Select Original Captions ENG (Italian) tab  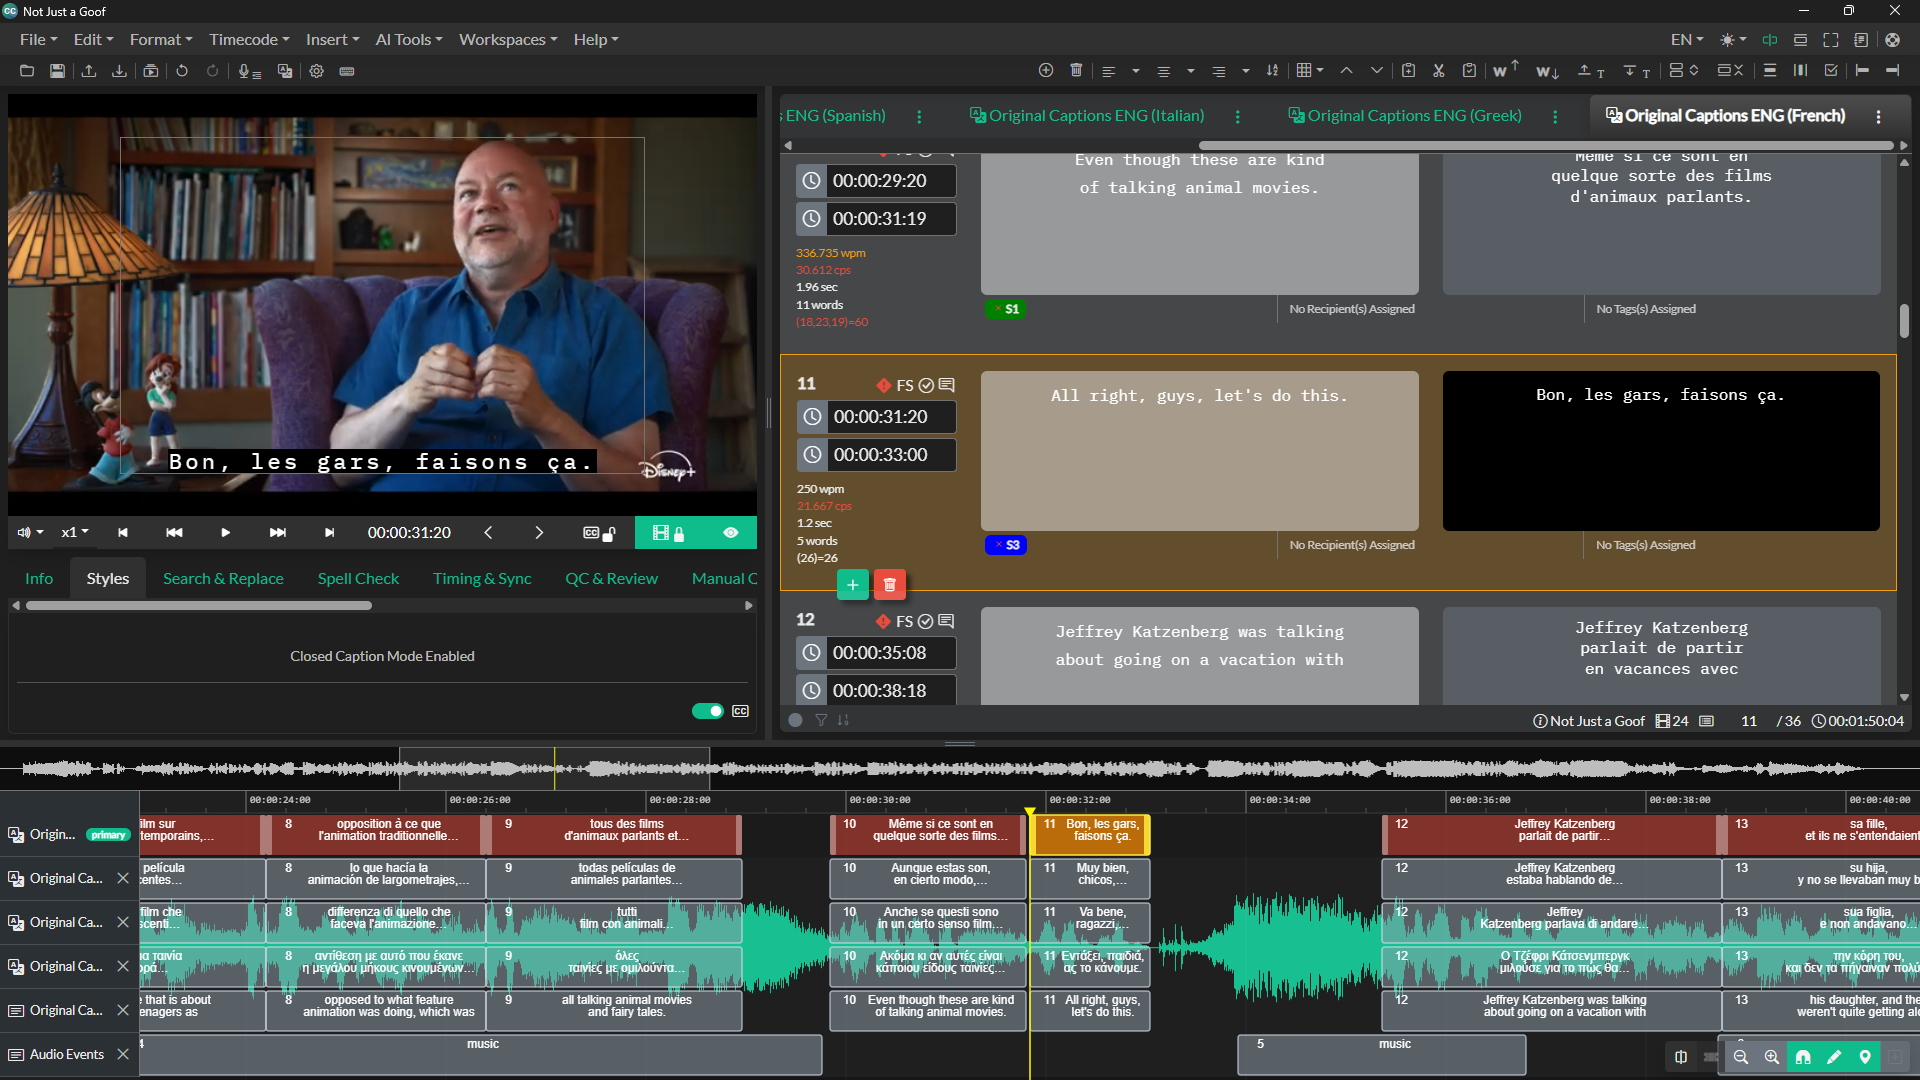point(1087,116)
